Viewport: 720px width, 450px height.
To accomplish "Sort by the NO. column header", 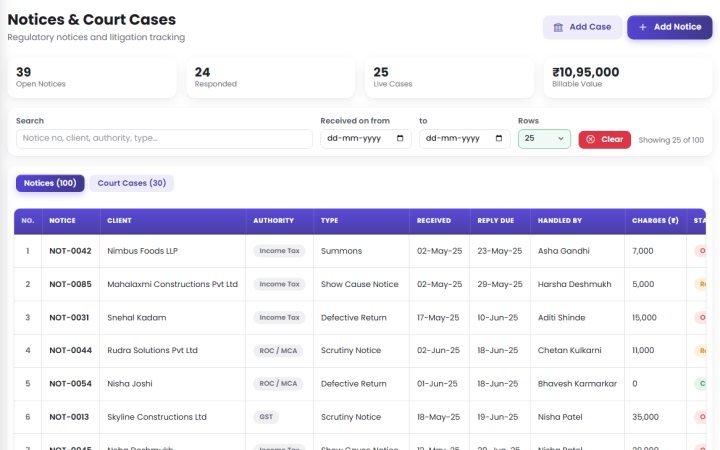I will pyautogui.click(x=28, y=221).
